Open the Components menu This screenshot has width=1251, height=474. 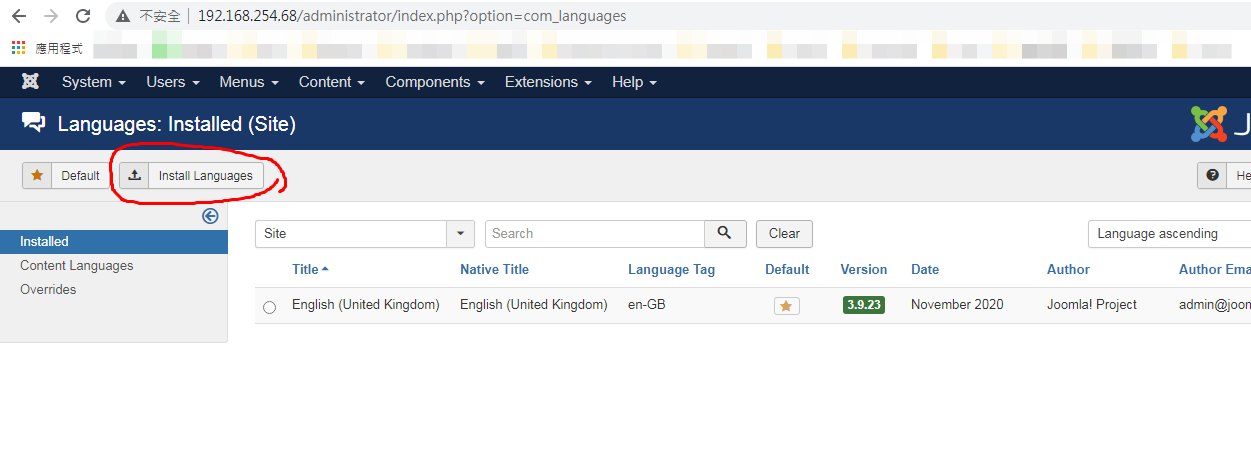(434, 82)
